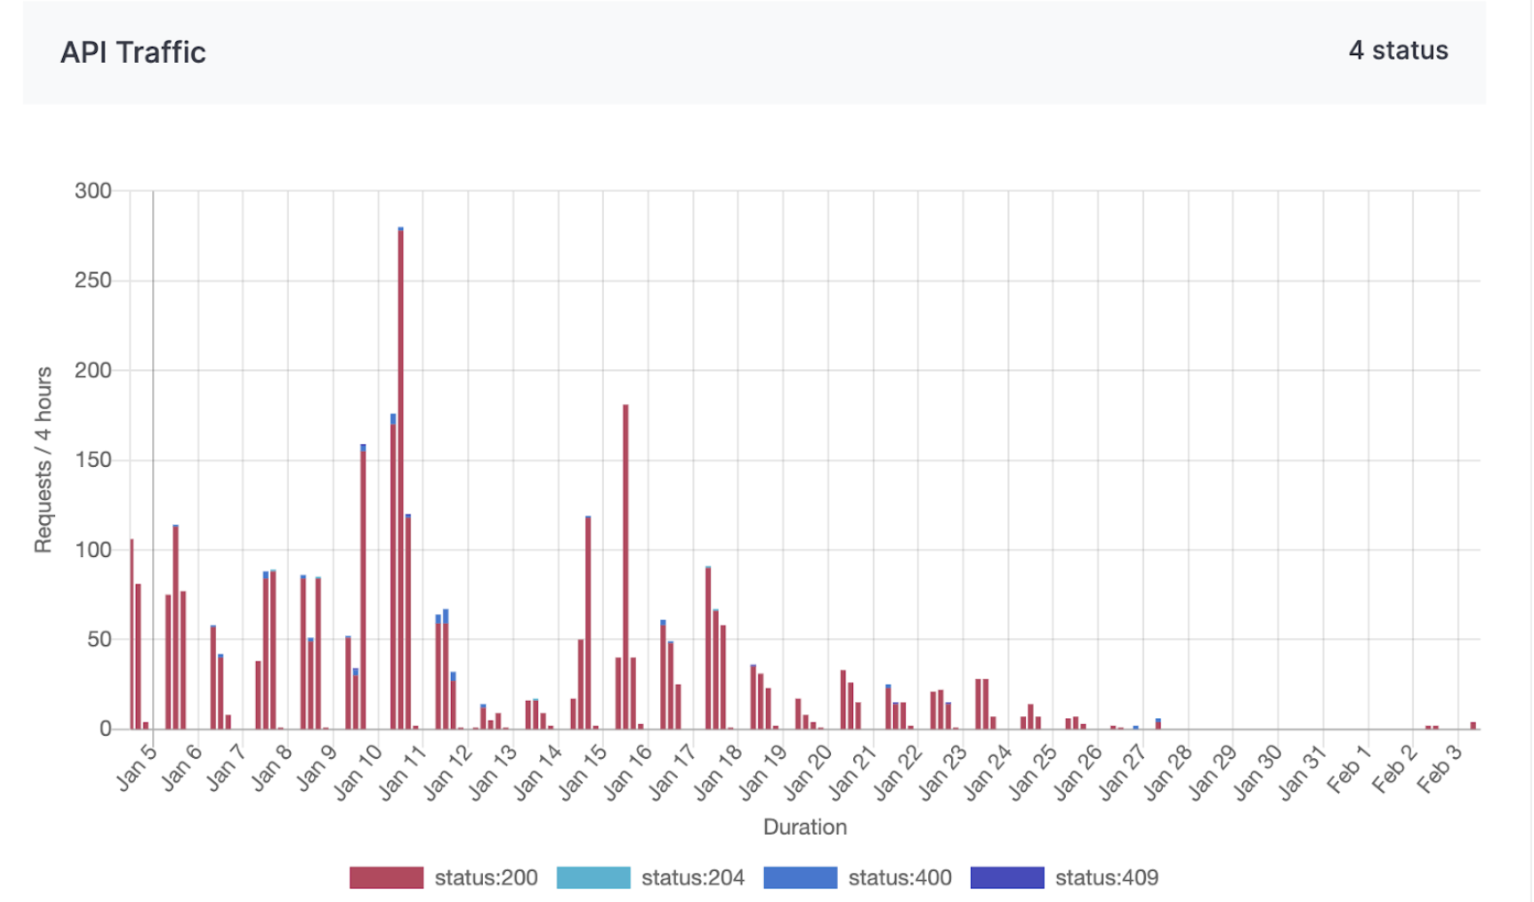Select the "API Traffic" panel title
Screen dimensions: 1534x902
133,52
